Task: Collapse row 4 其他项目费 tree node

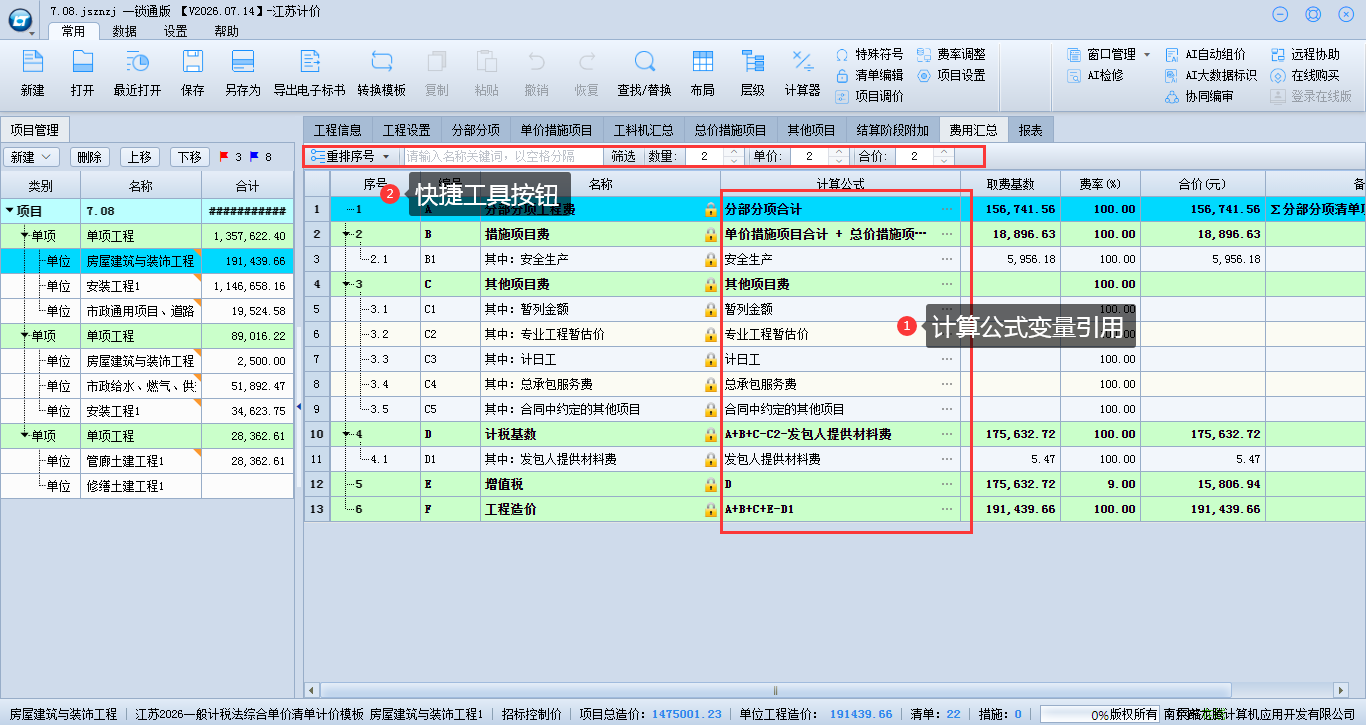Action: click(346, 284)
